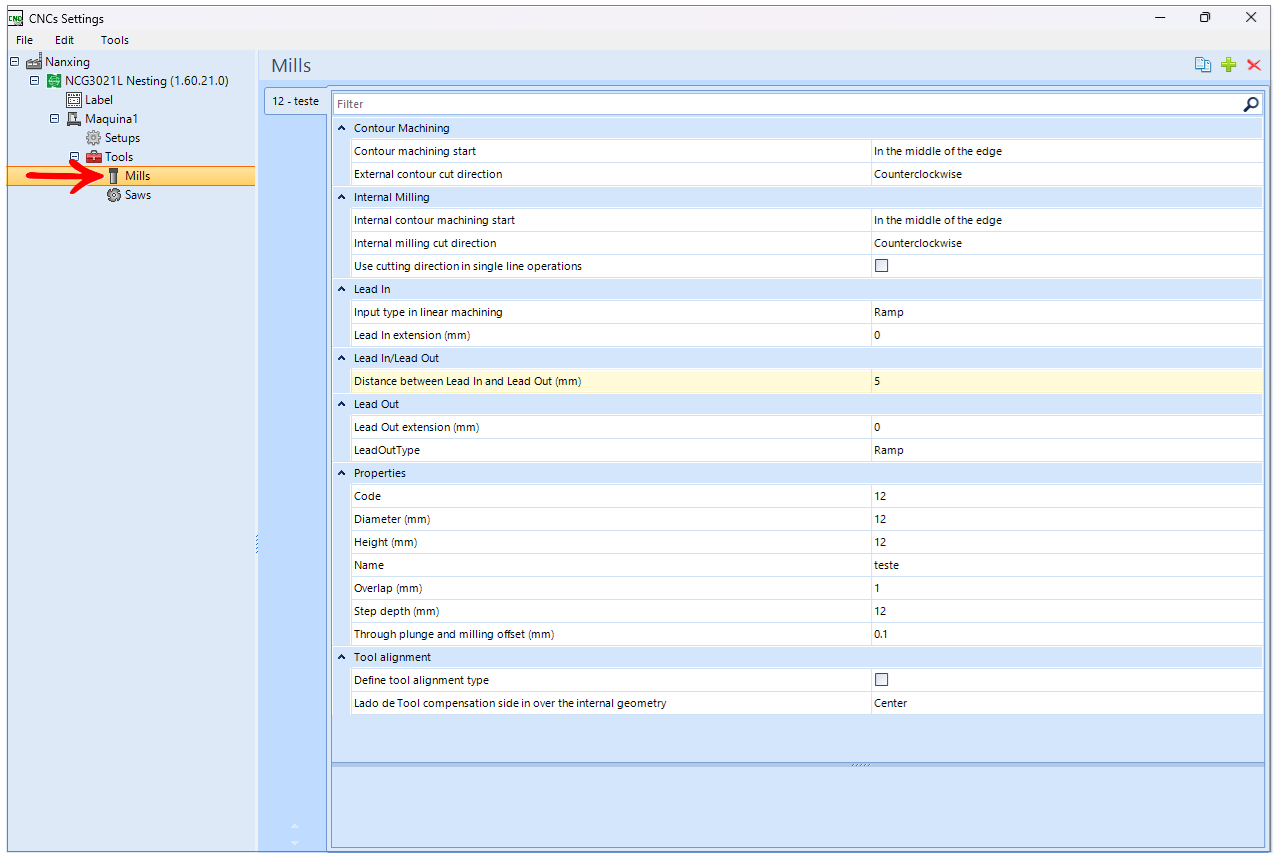Viewport: 1279px width, 857px height.
Task: Change External contour cut direction value
Action: coord(1067,174)
